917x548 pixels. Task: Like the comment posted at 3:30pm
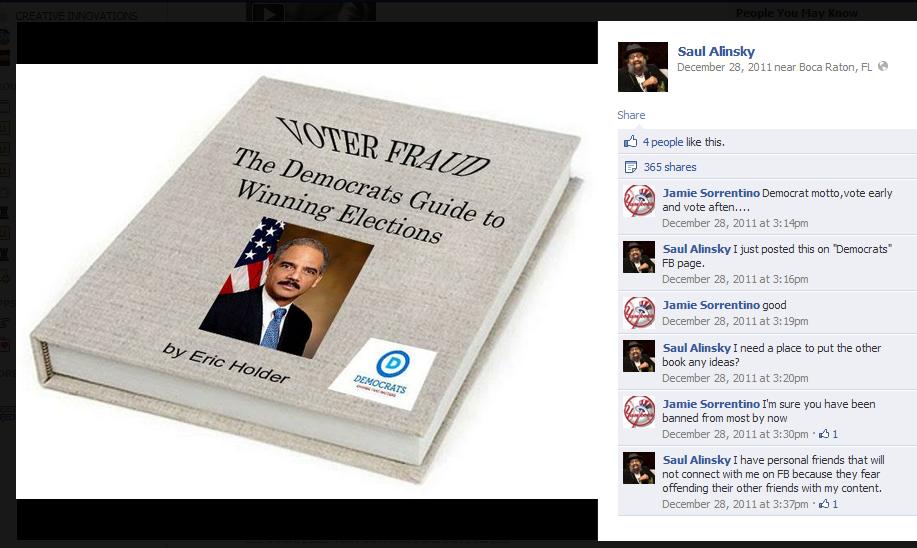(x=824, y=434)
